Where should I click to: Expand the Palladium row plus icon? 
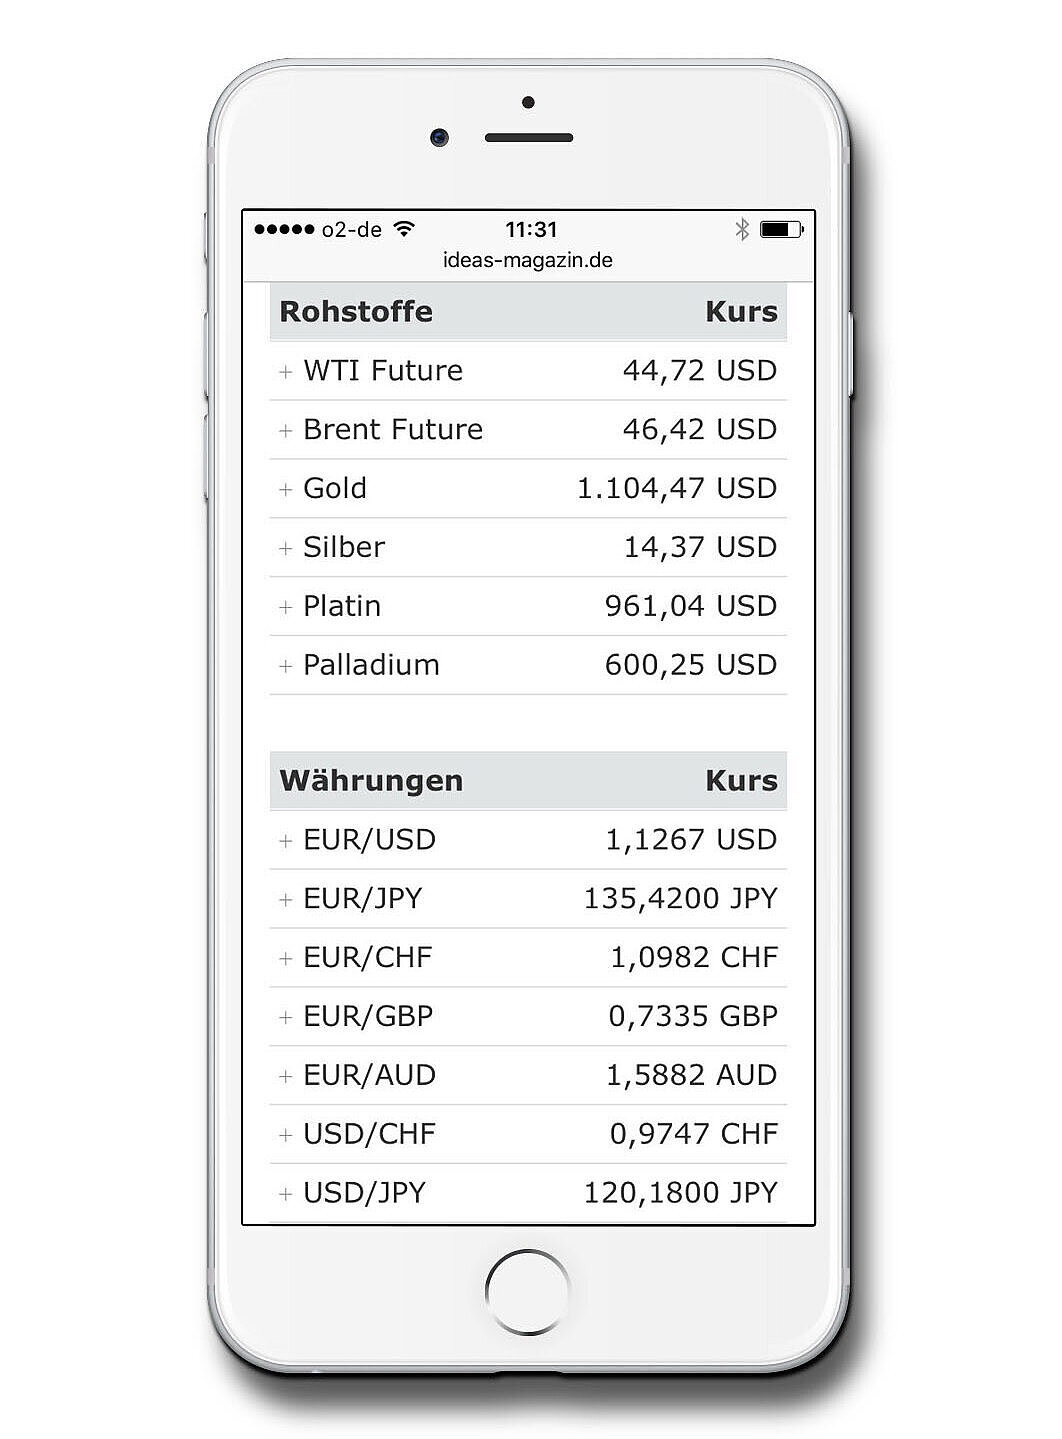286,667
